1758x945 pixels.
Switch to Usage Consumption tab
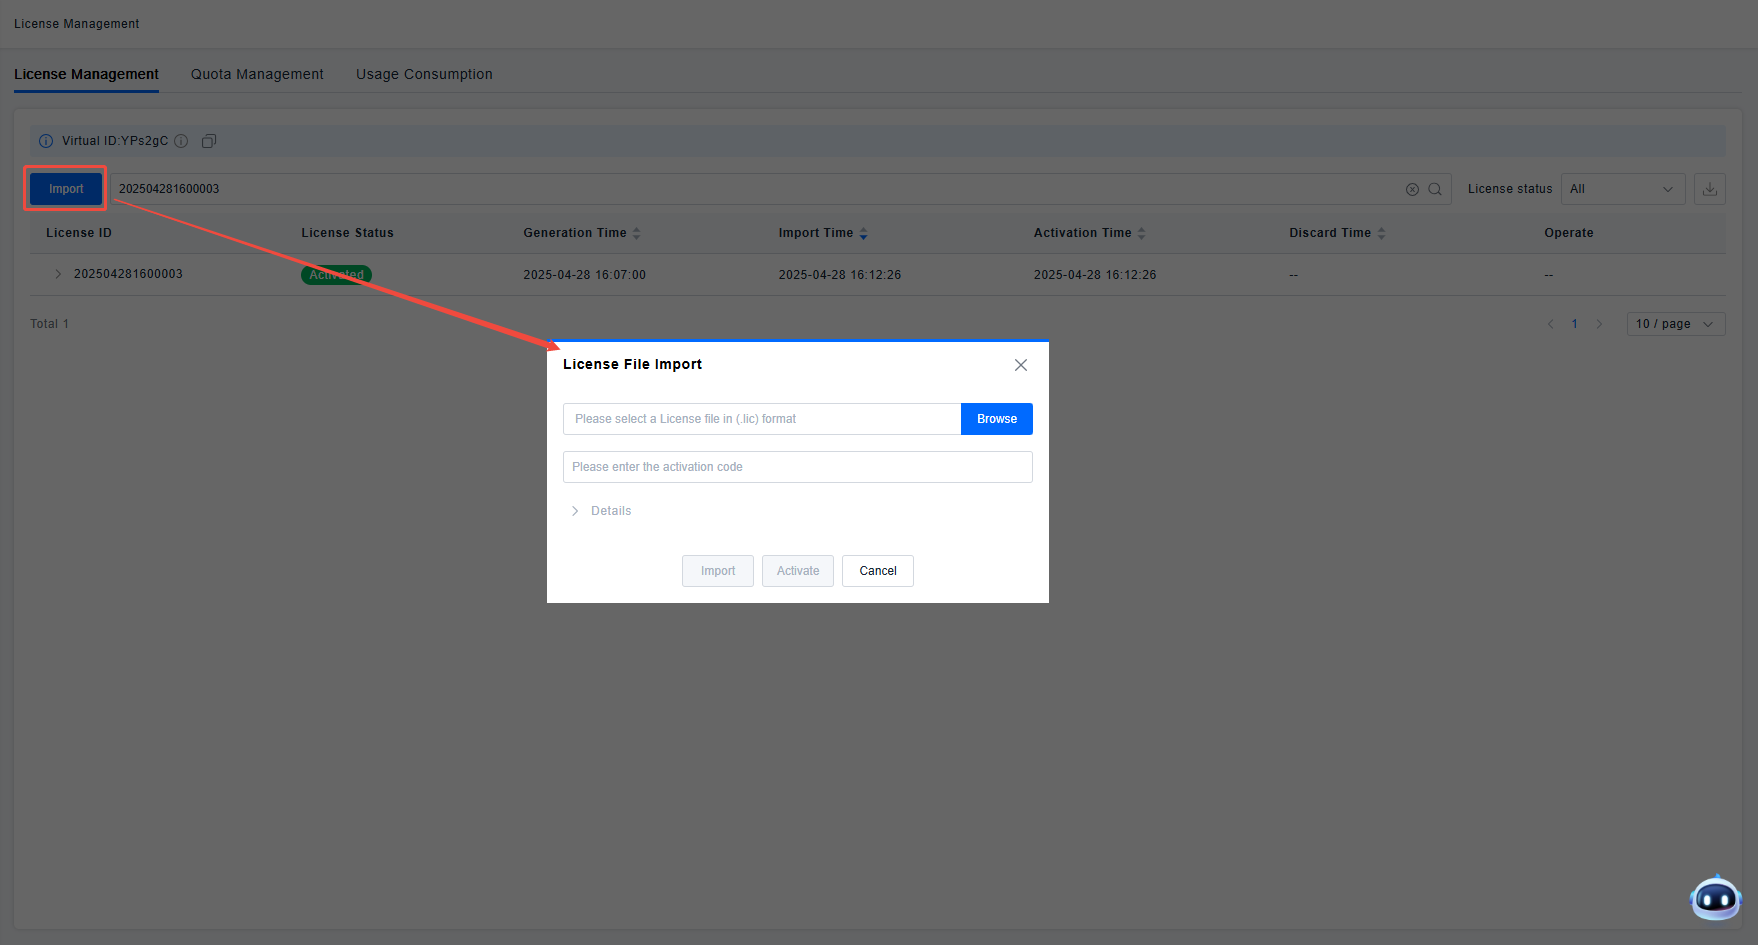tap(424, 74)
